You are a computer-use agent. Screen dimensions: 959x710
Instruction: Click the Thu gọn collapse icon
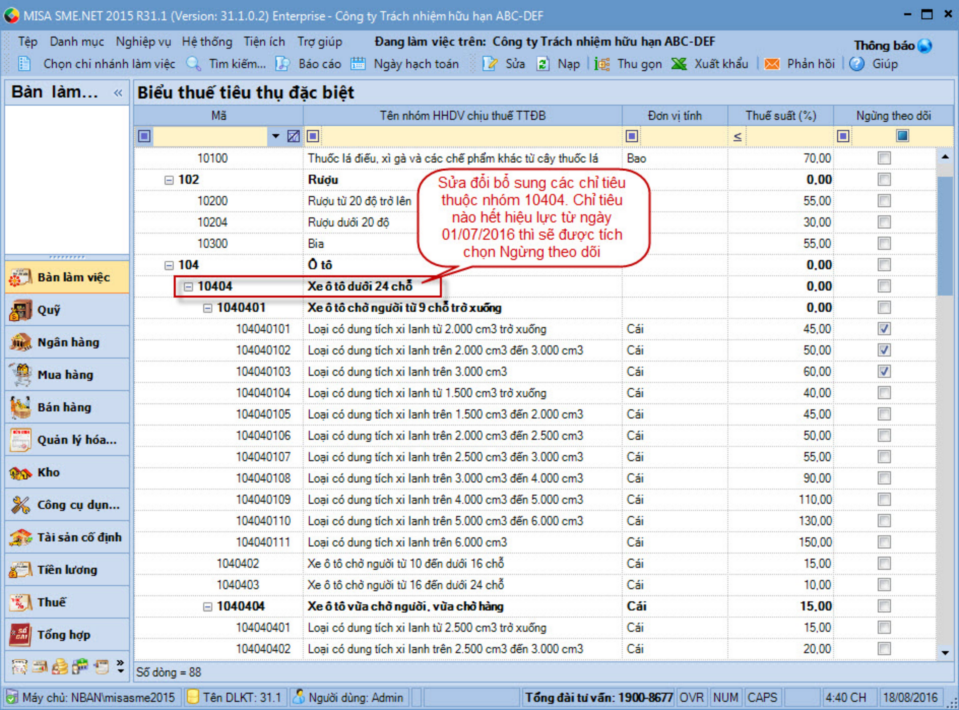(x=602, y=64)
